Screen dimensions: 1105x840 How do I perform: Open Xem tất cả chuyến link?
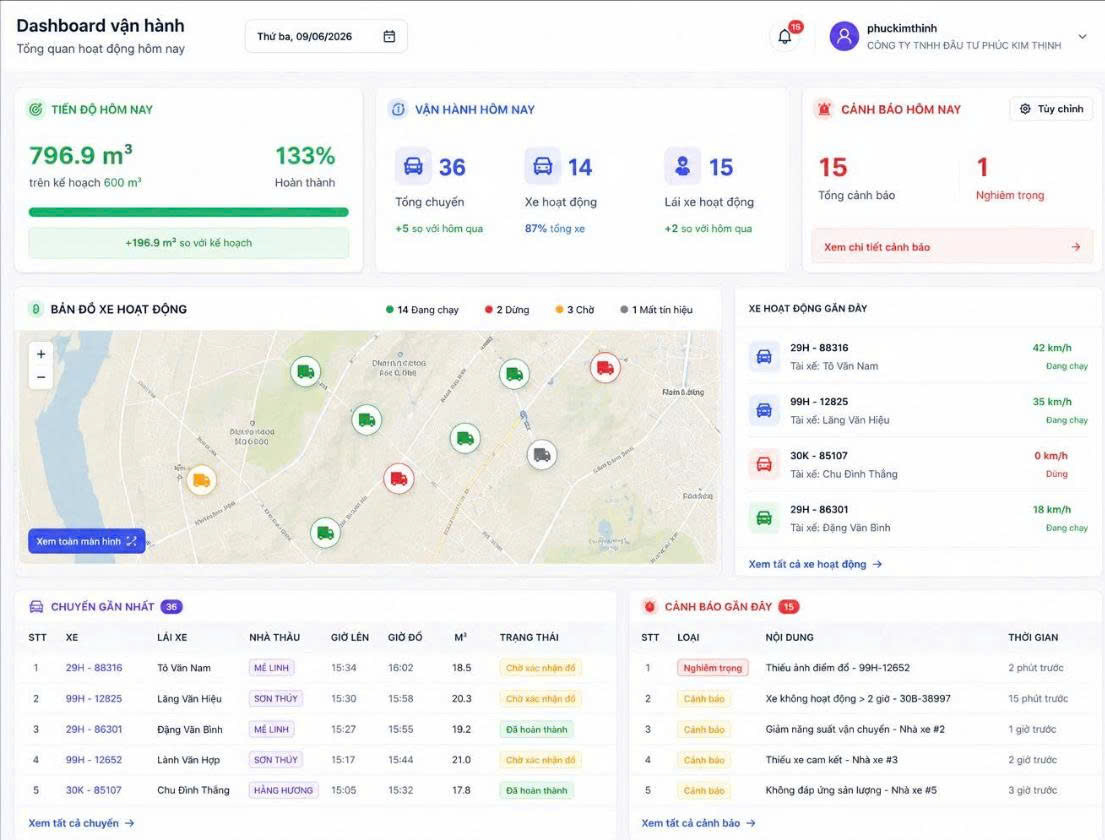(81, 822)
